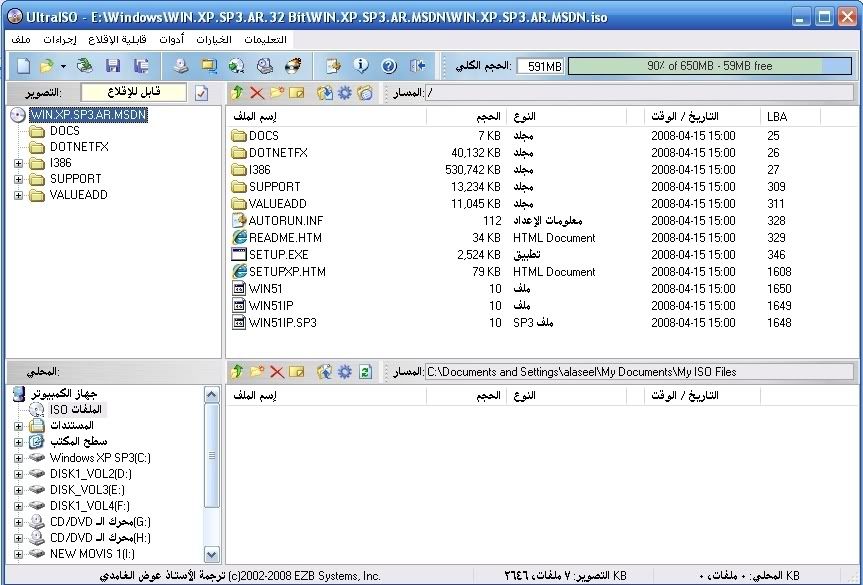
Task: Click the green Refresh icon in local pane toolbar
Action: click(365, 371)
